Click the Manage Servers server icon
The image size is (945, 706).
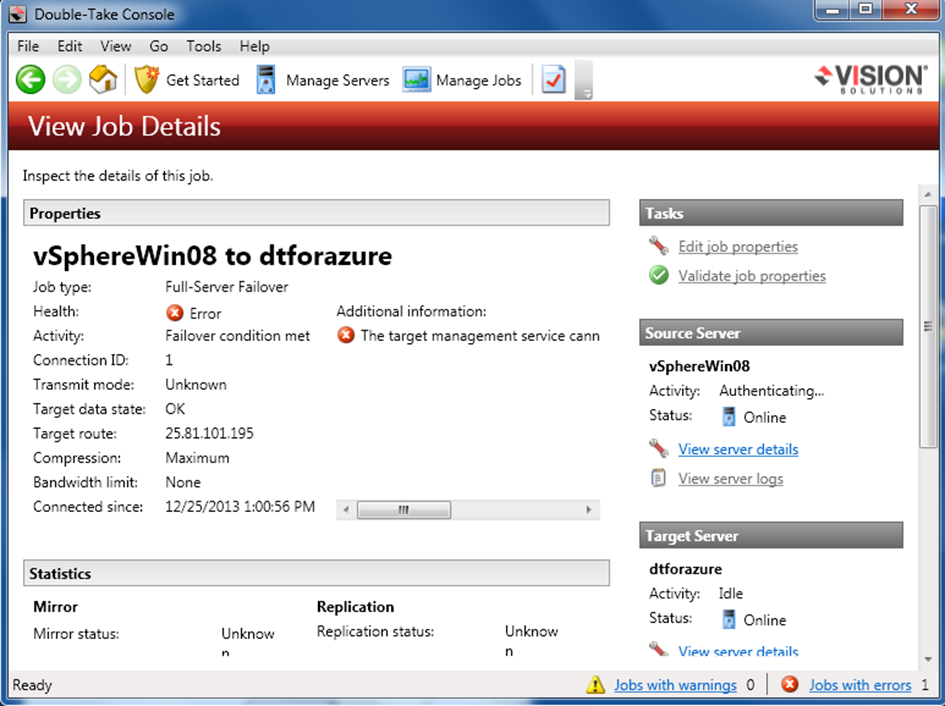[266, 80]
